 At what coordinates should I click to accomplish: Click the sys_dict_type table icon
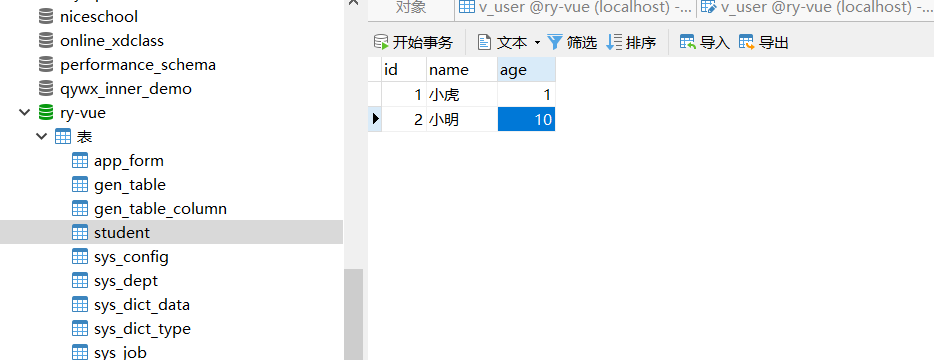click(x=80, y=328)
